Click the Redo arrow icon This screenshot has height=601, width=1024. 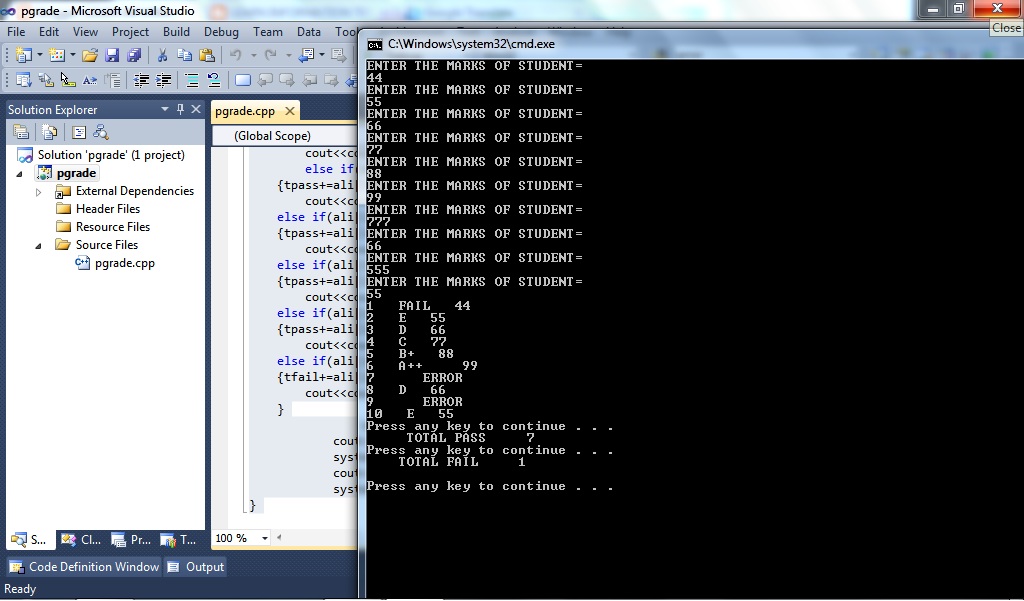pyautogui.click(x=270, y=56)
